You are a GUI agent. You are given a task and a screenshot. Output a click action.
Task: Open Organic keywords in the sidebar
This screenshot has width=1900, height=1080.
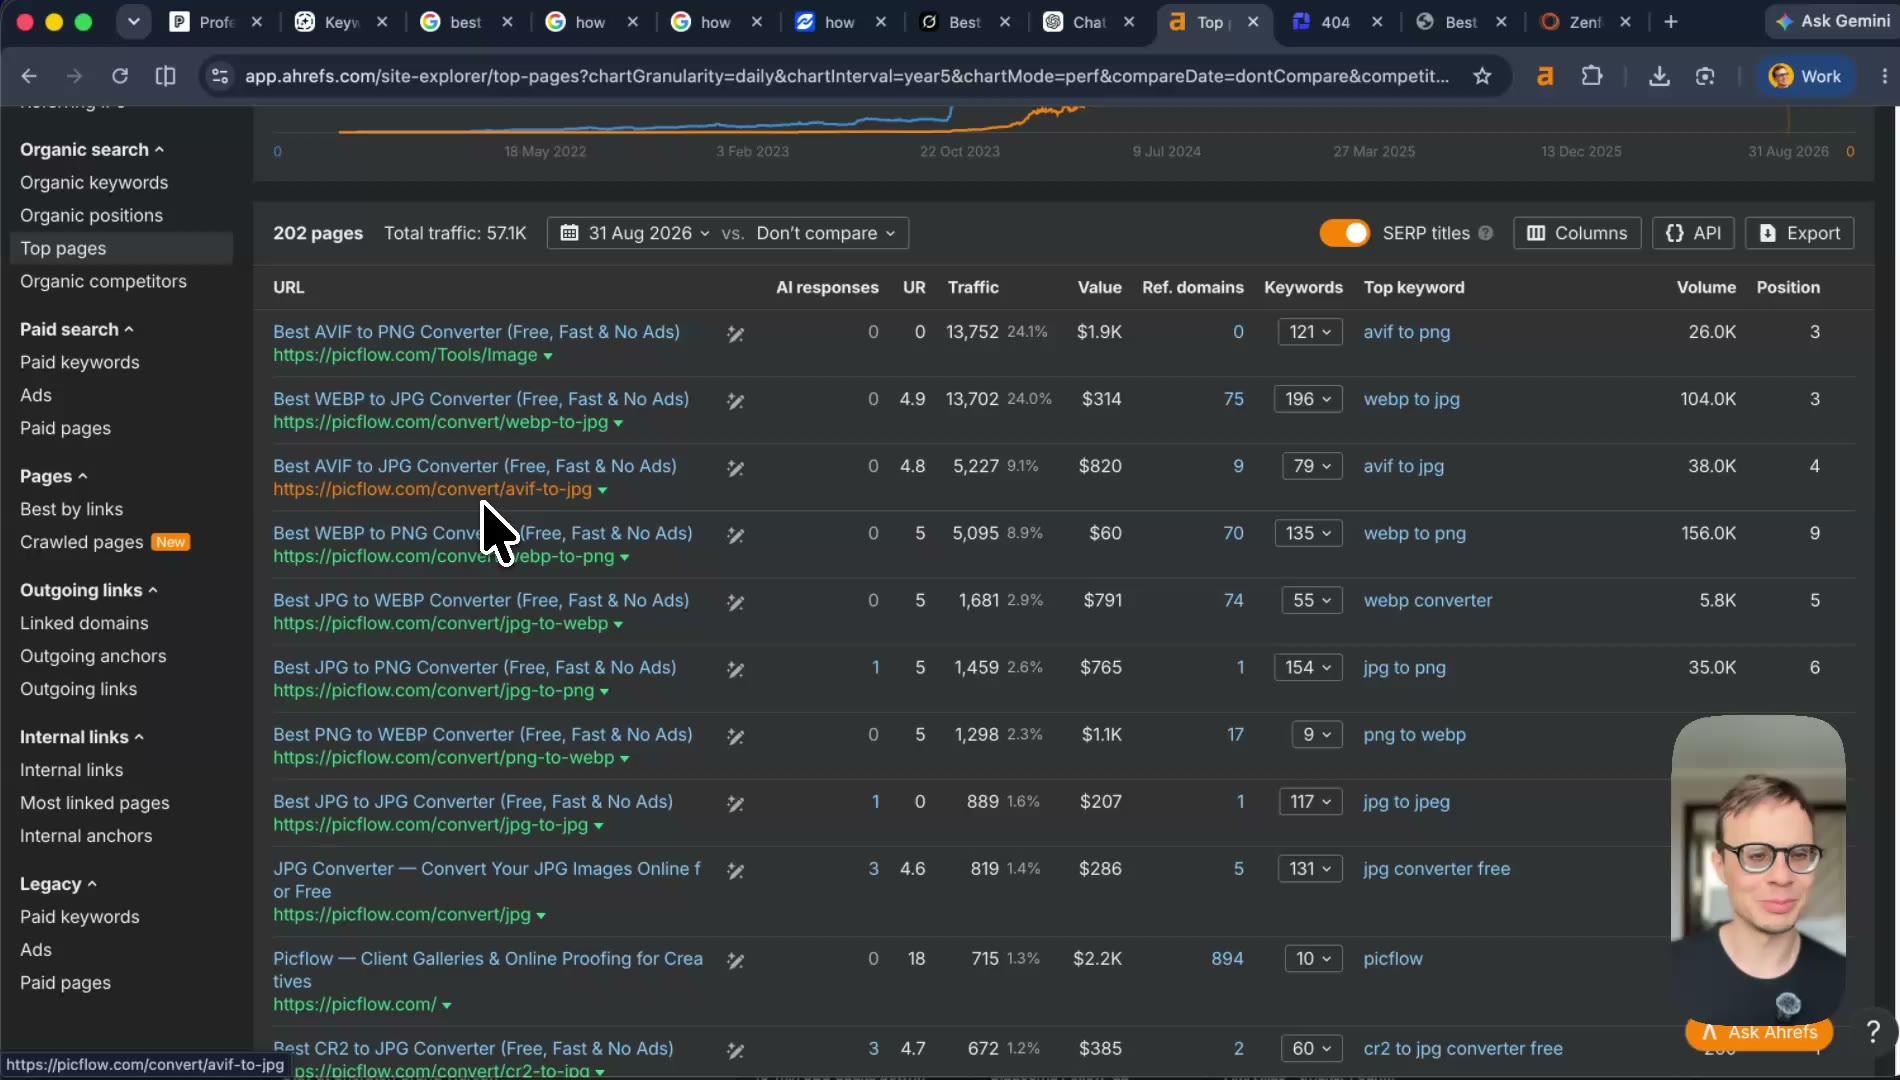[94, 182]
